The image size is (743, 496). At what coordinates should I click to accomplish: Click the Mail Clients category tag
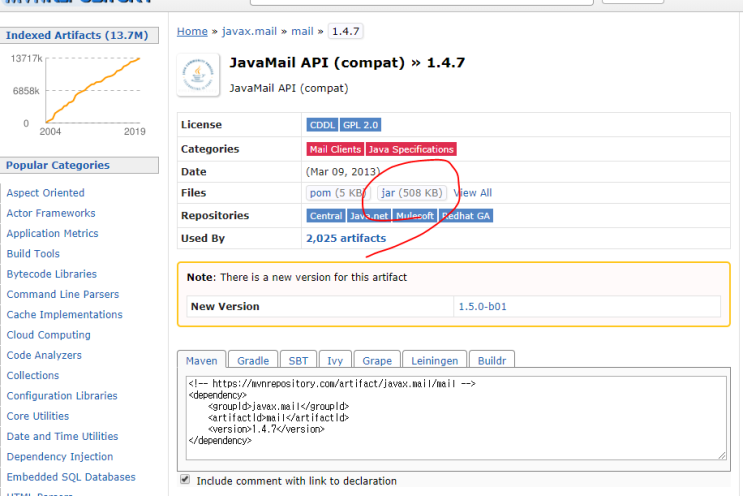(x=334, y=149)
